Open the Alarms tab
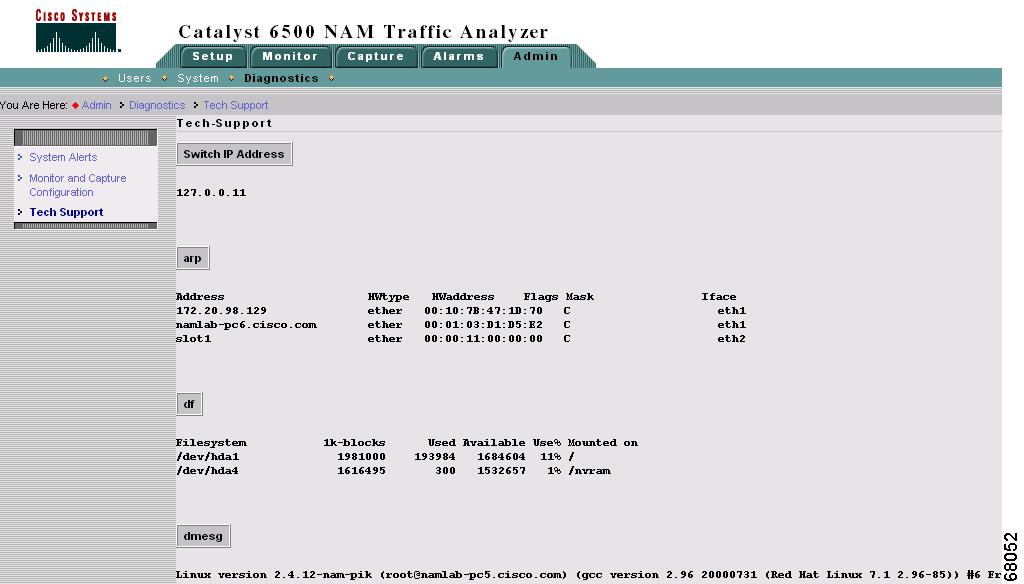Image resolution: width=1024 pixels, height=584 pixels. pyautogui.click(x=459, y=57)
